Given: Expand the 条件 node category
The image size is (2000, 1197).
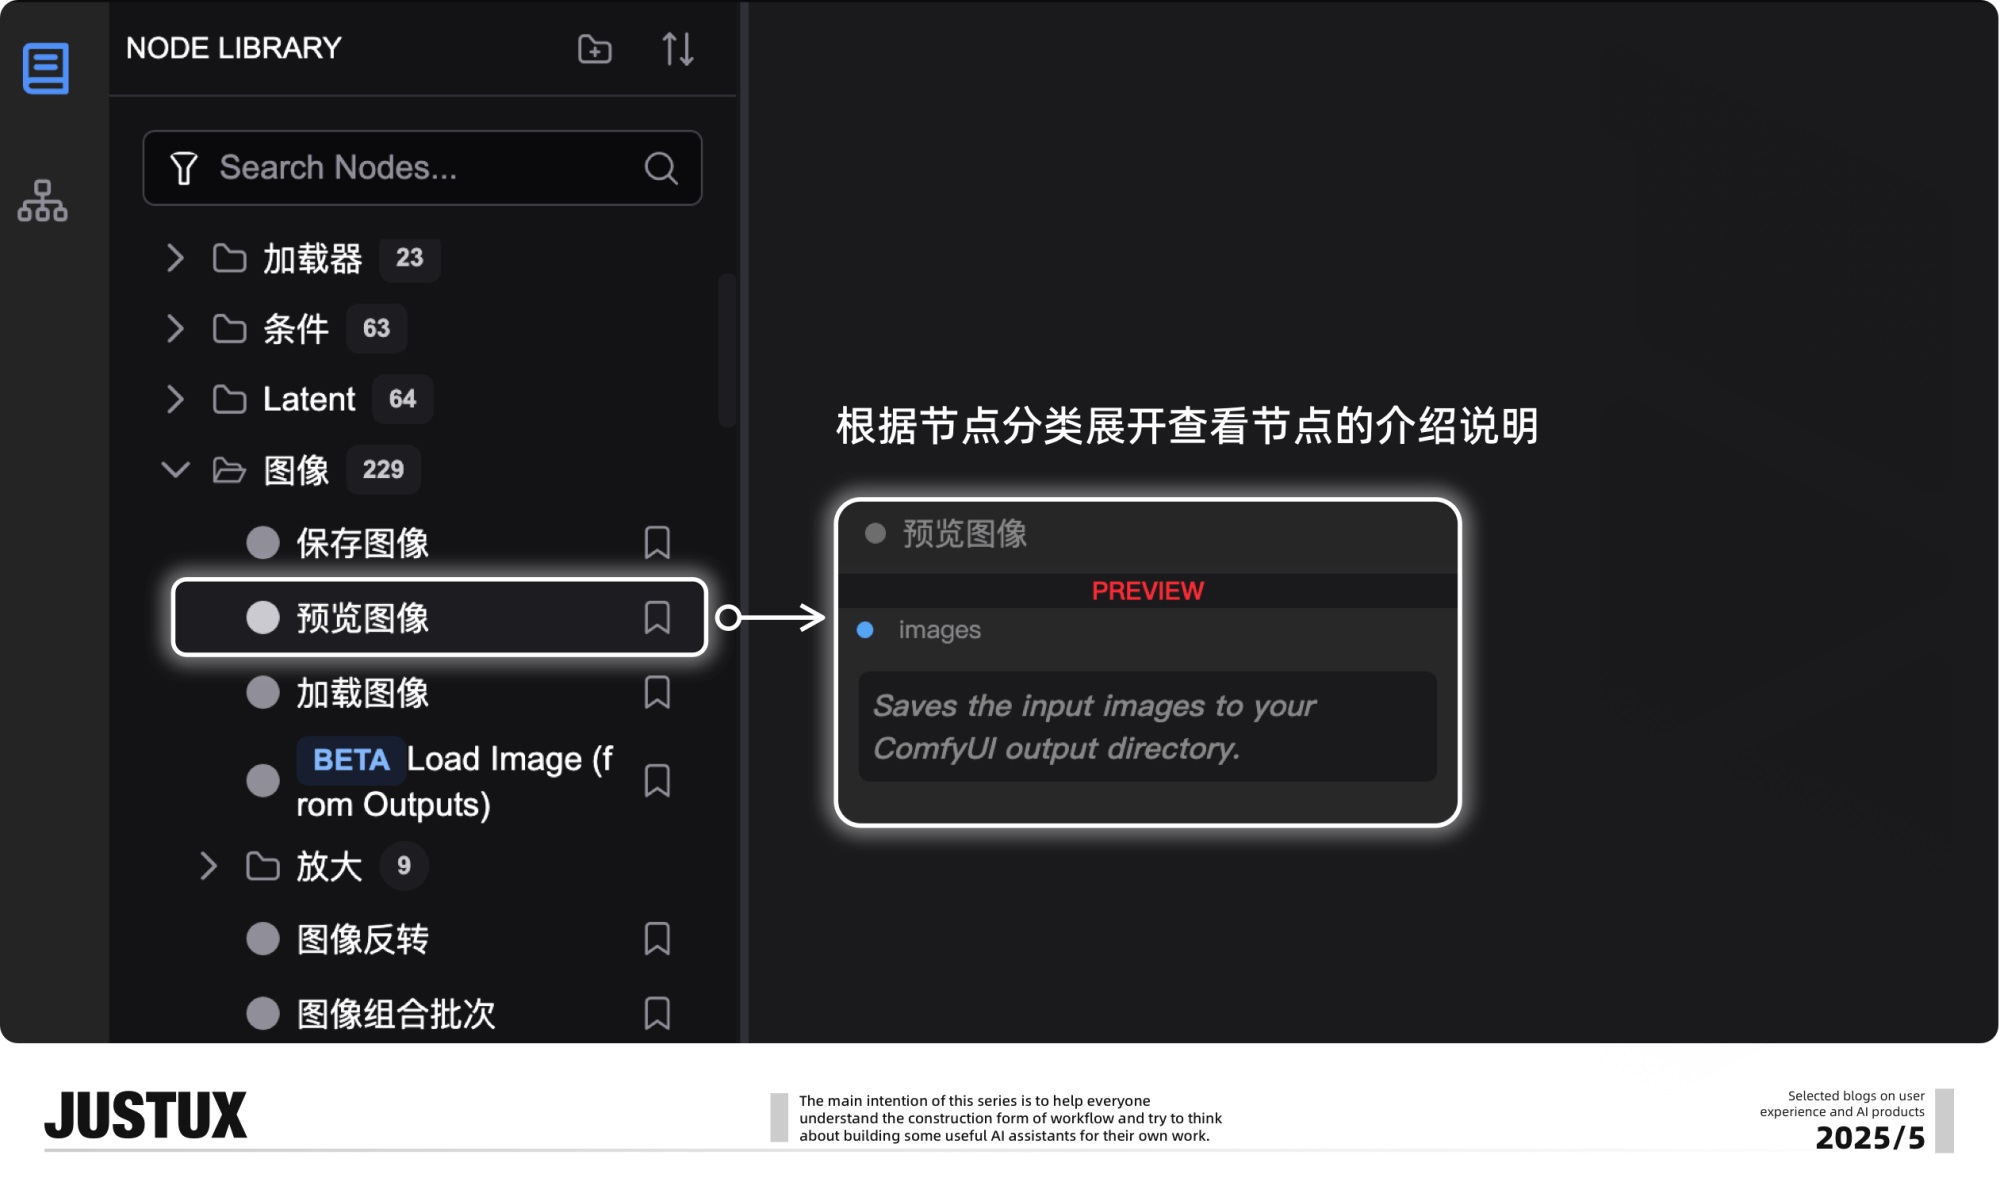Looking at the screenshot, I should [x=176, y=329].
